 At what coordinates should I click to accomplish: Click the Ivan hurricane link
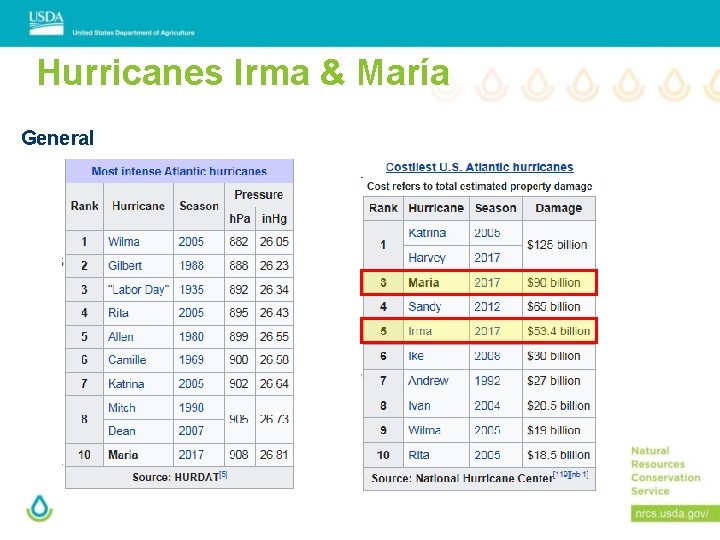[x=419, y=405]
